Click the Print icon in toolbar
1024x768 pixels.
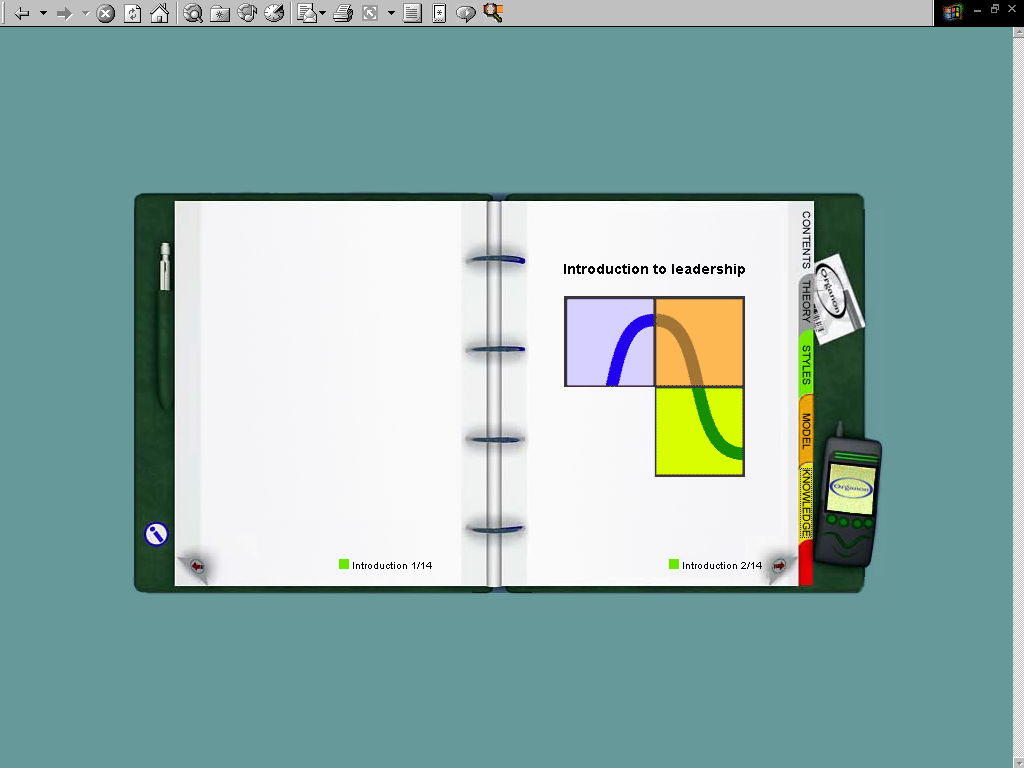coord(343,13)
